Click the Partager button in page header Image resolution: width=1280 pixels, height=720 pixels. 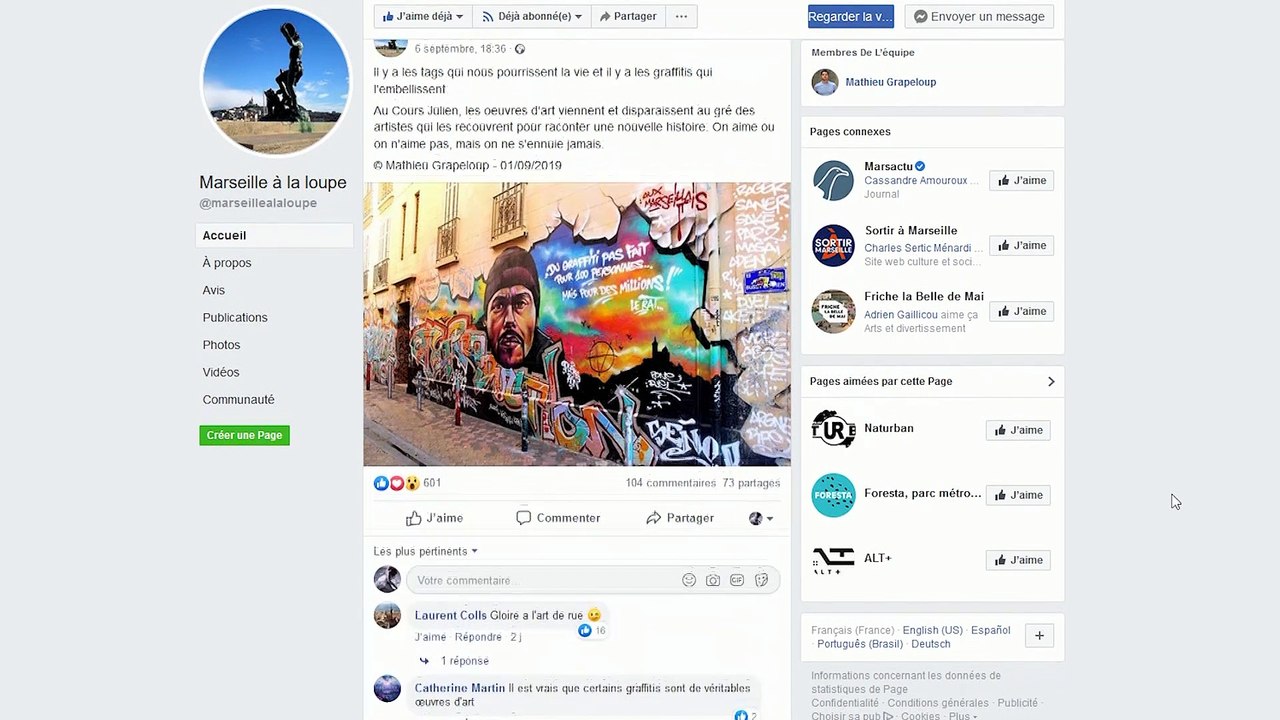coord(628,16)
